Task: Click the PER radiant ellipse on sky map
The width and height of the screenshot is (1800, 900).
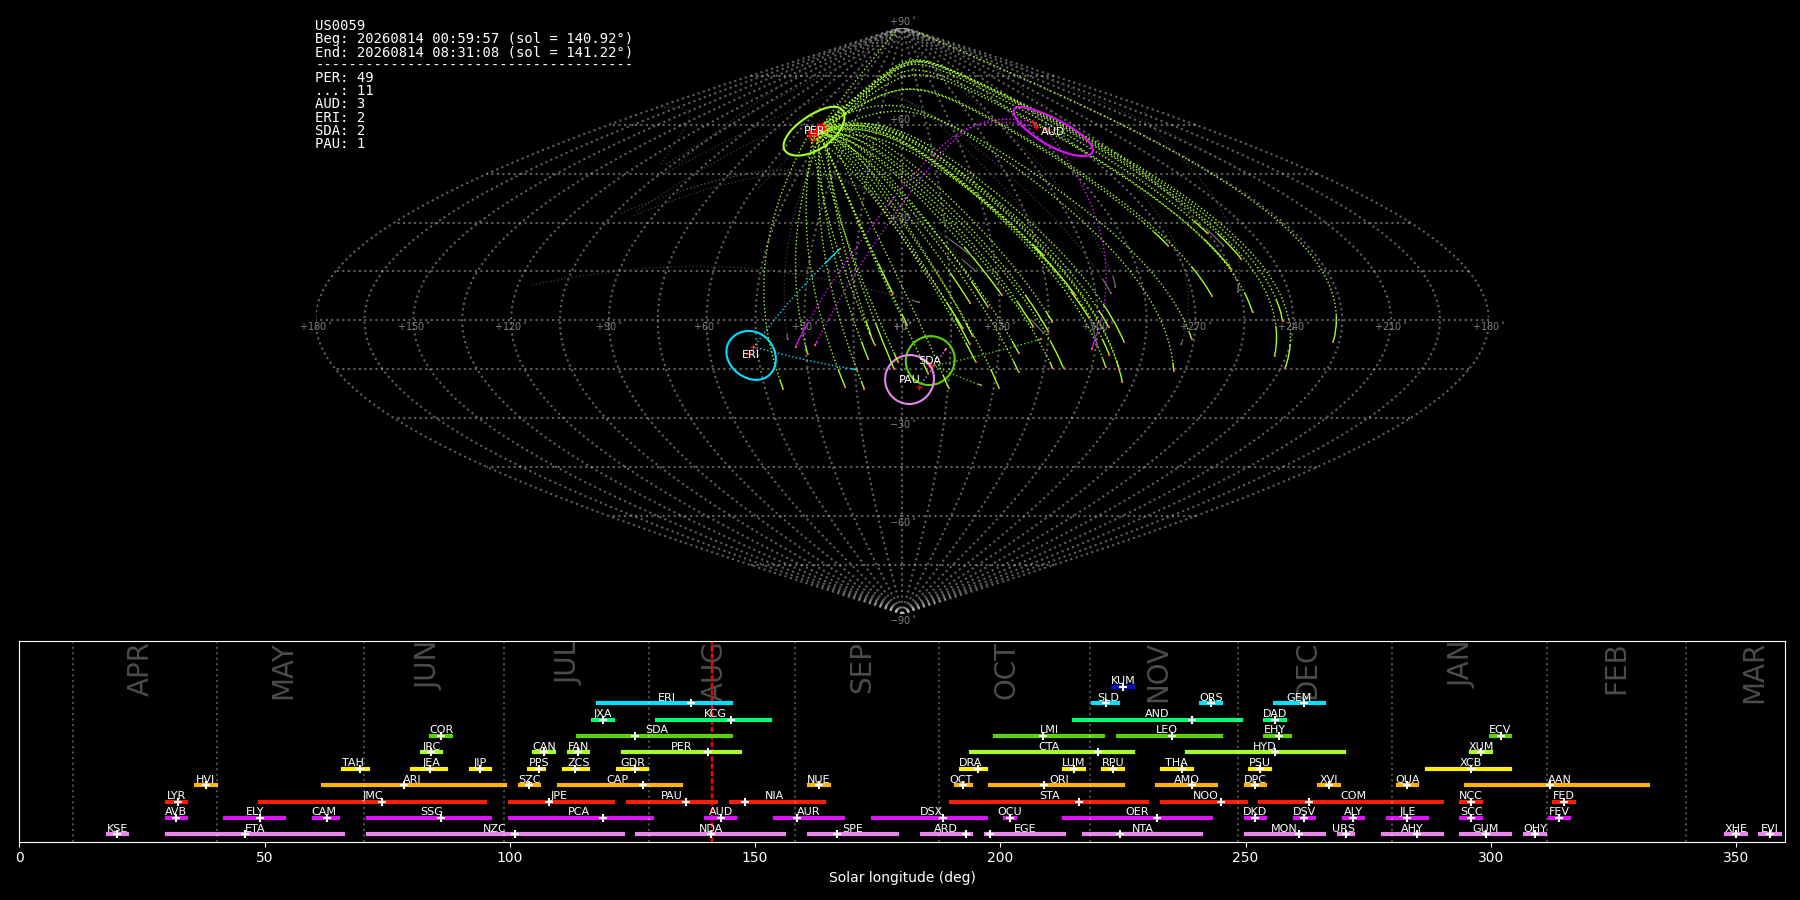Action: (x=814, y=131)
